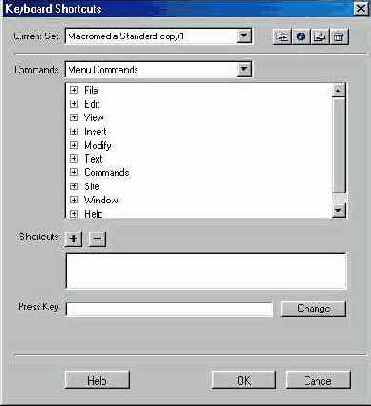371x406 pixels.
Task: Remove a shortcut with the minus button
Action: click(x=97, y=239)
